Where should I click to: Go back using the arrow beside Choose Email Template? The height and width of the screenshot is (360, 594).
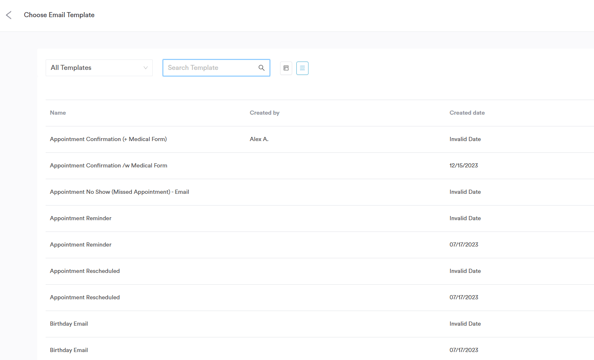click(9, 15)
